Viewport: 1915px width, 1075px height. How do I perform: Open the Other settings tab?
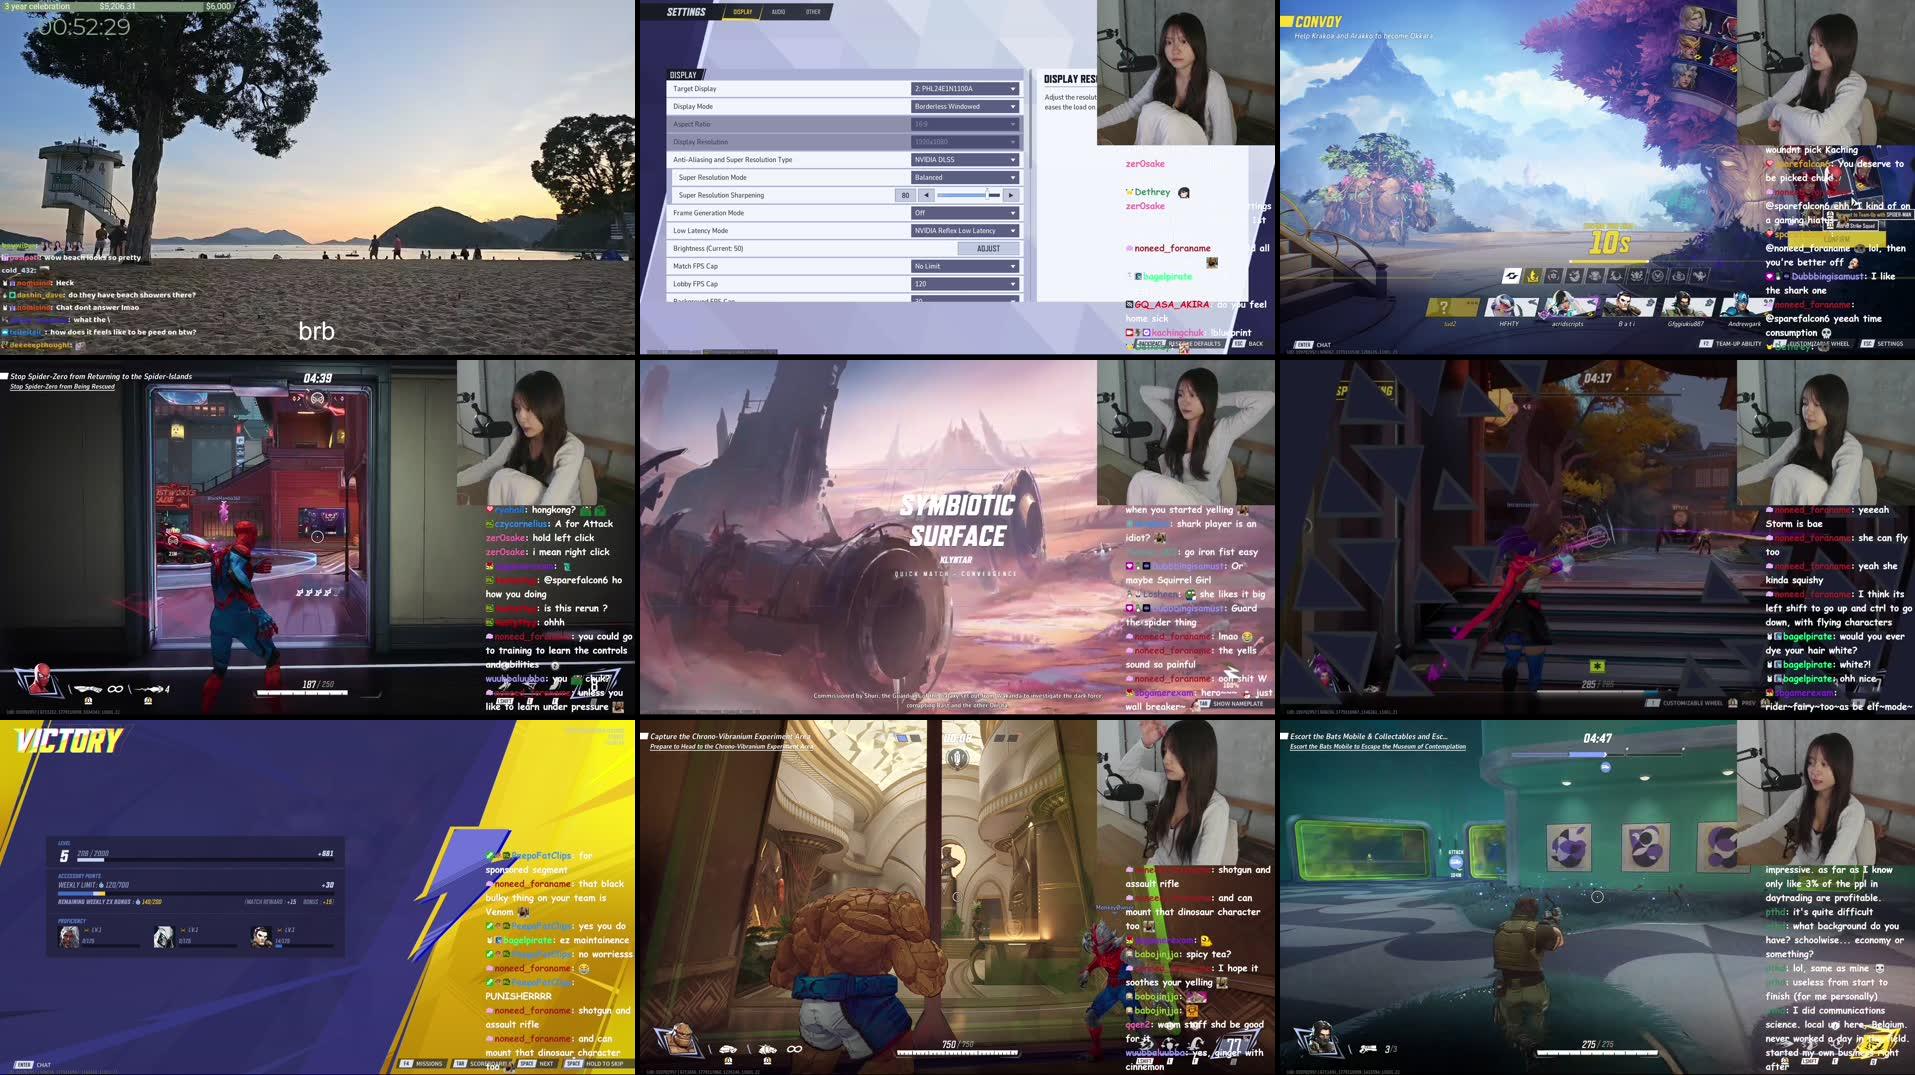813,12
